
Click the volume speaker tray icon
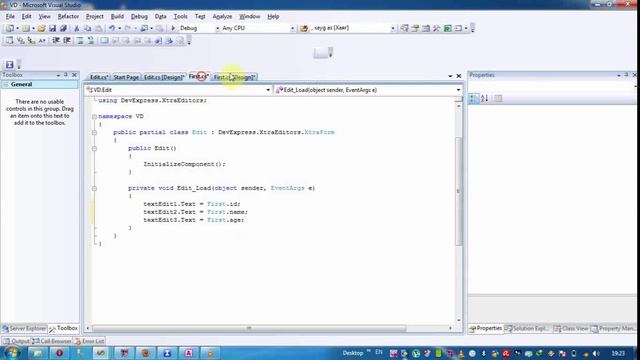coord(596,353)
